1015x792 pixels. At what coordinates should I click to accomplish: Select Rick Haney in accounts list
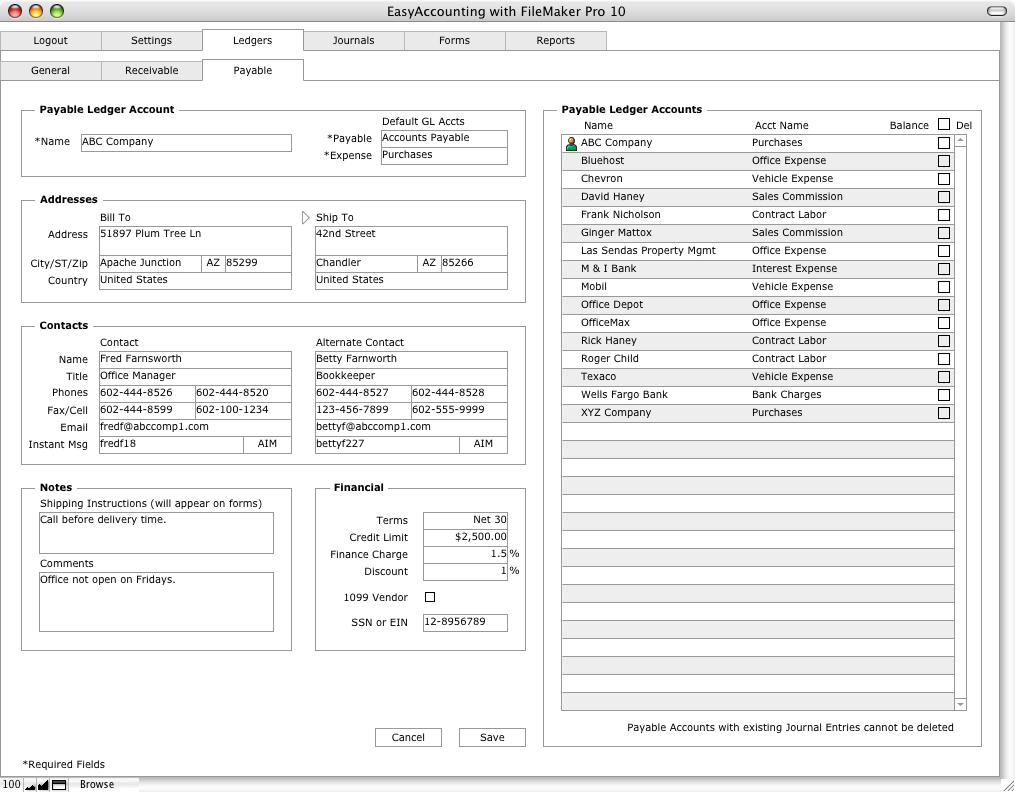[757, 341]
